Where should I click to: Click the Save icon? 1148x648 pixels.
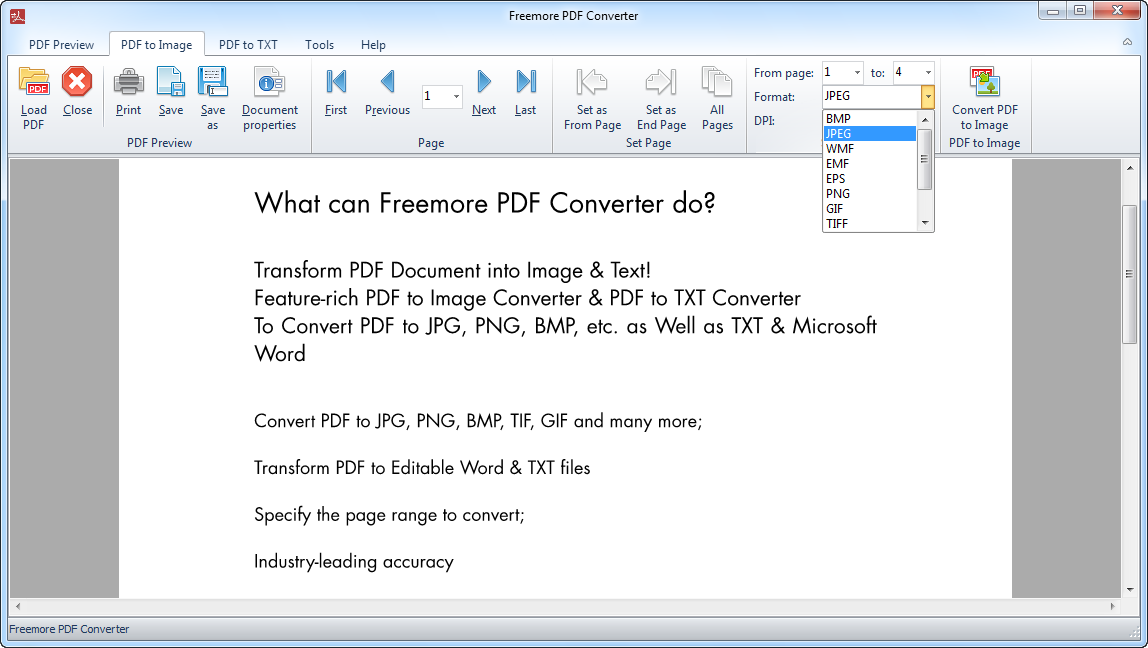[x=170, y=95]
